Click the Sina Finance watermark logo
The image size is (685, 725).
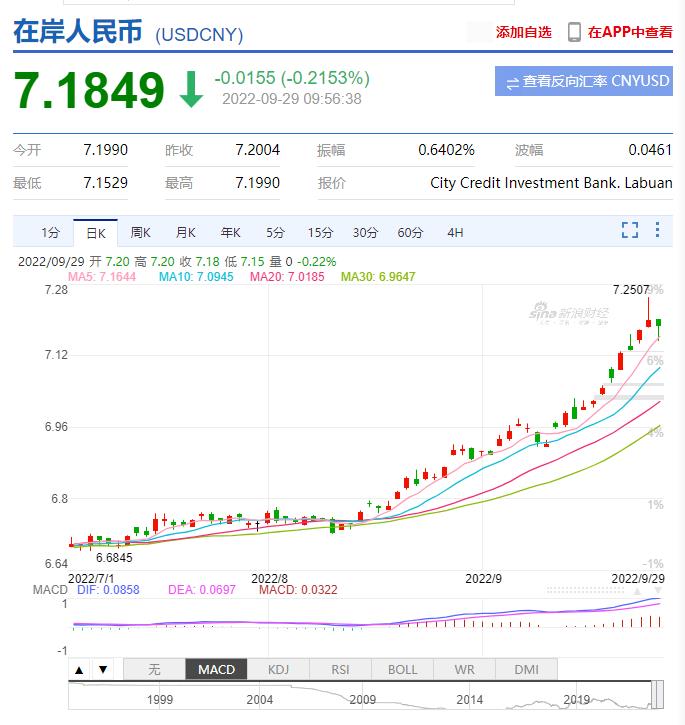(x=582, y=314)
